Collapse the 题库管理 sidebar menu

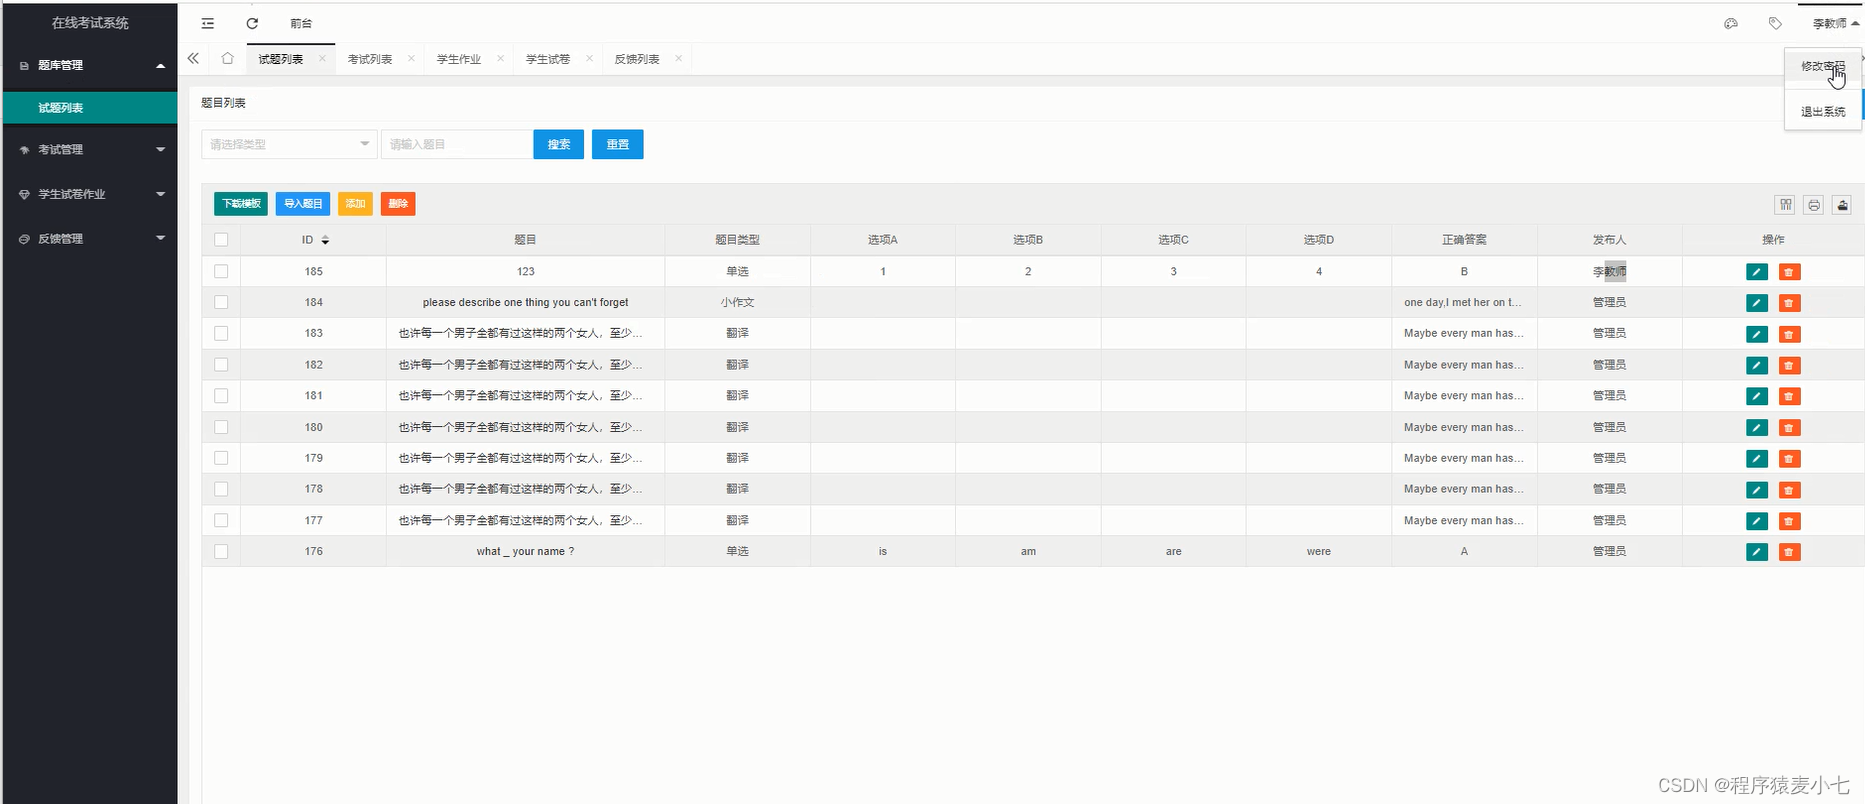point(90,65)
